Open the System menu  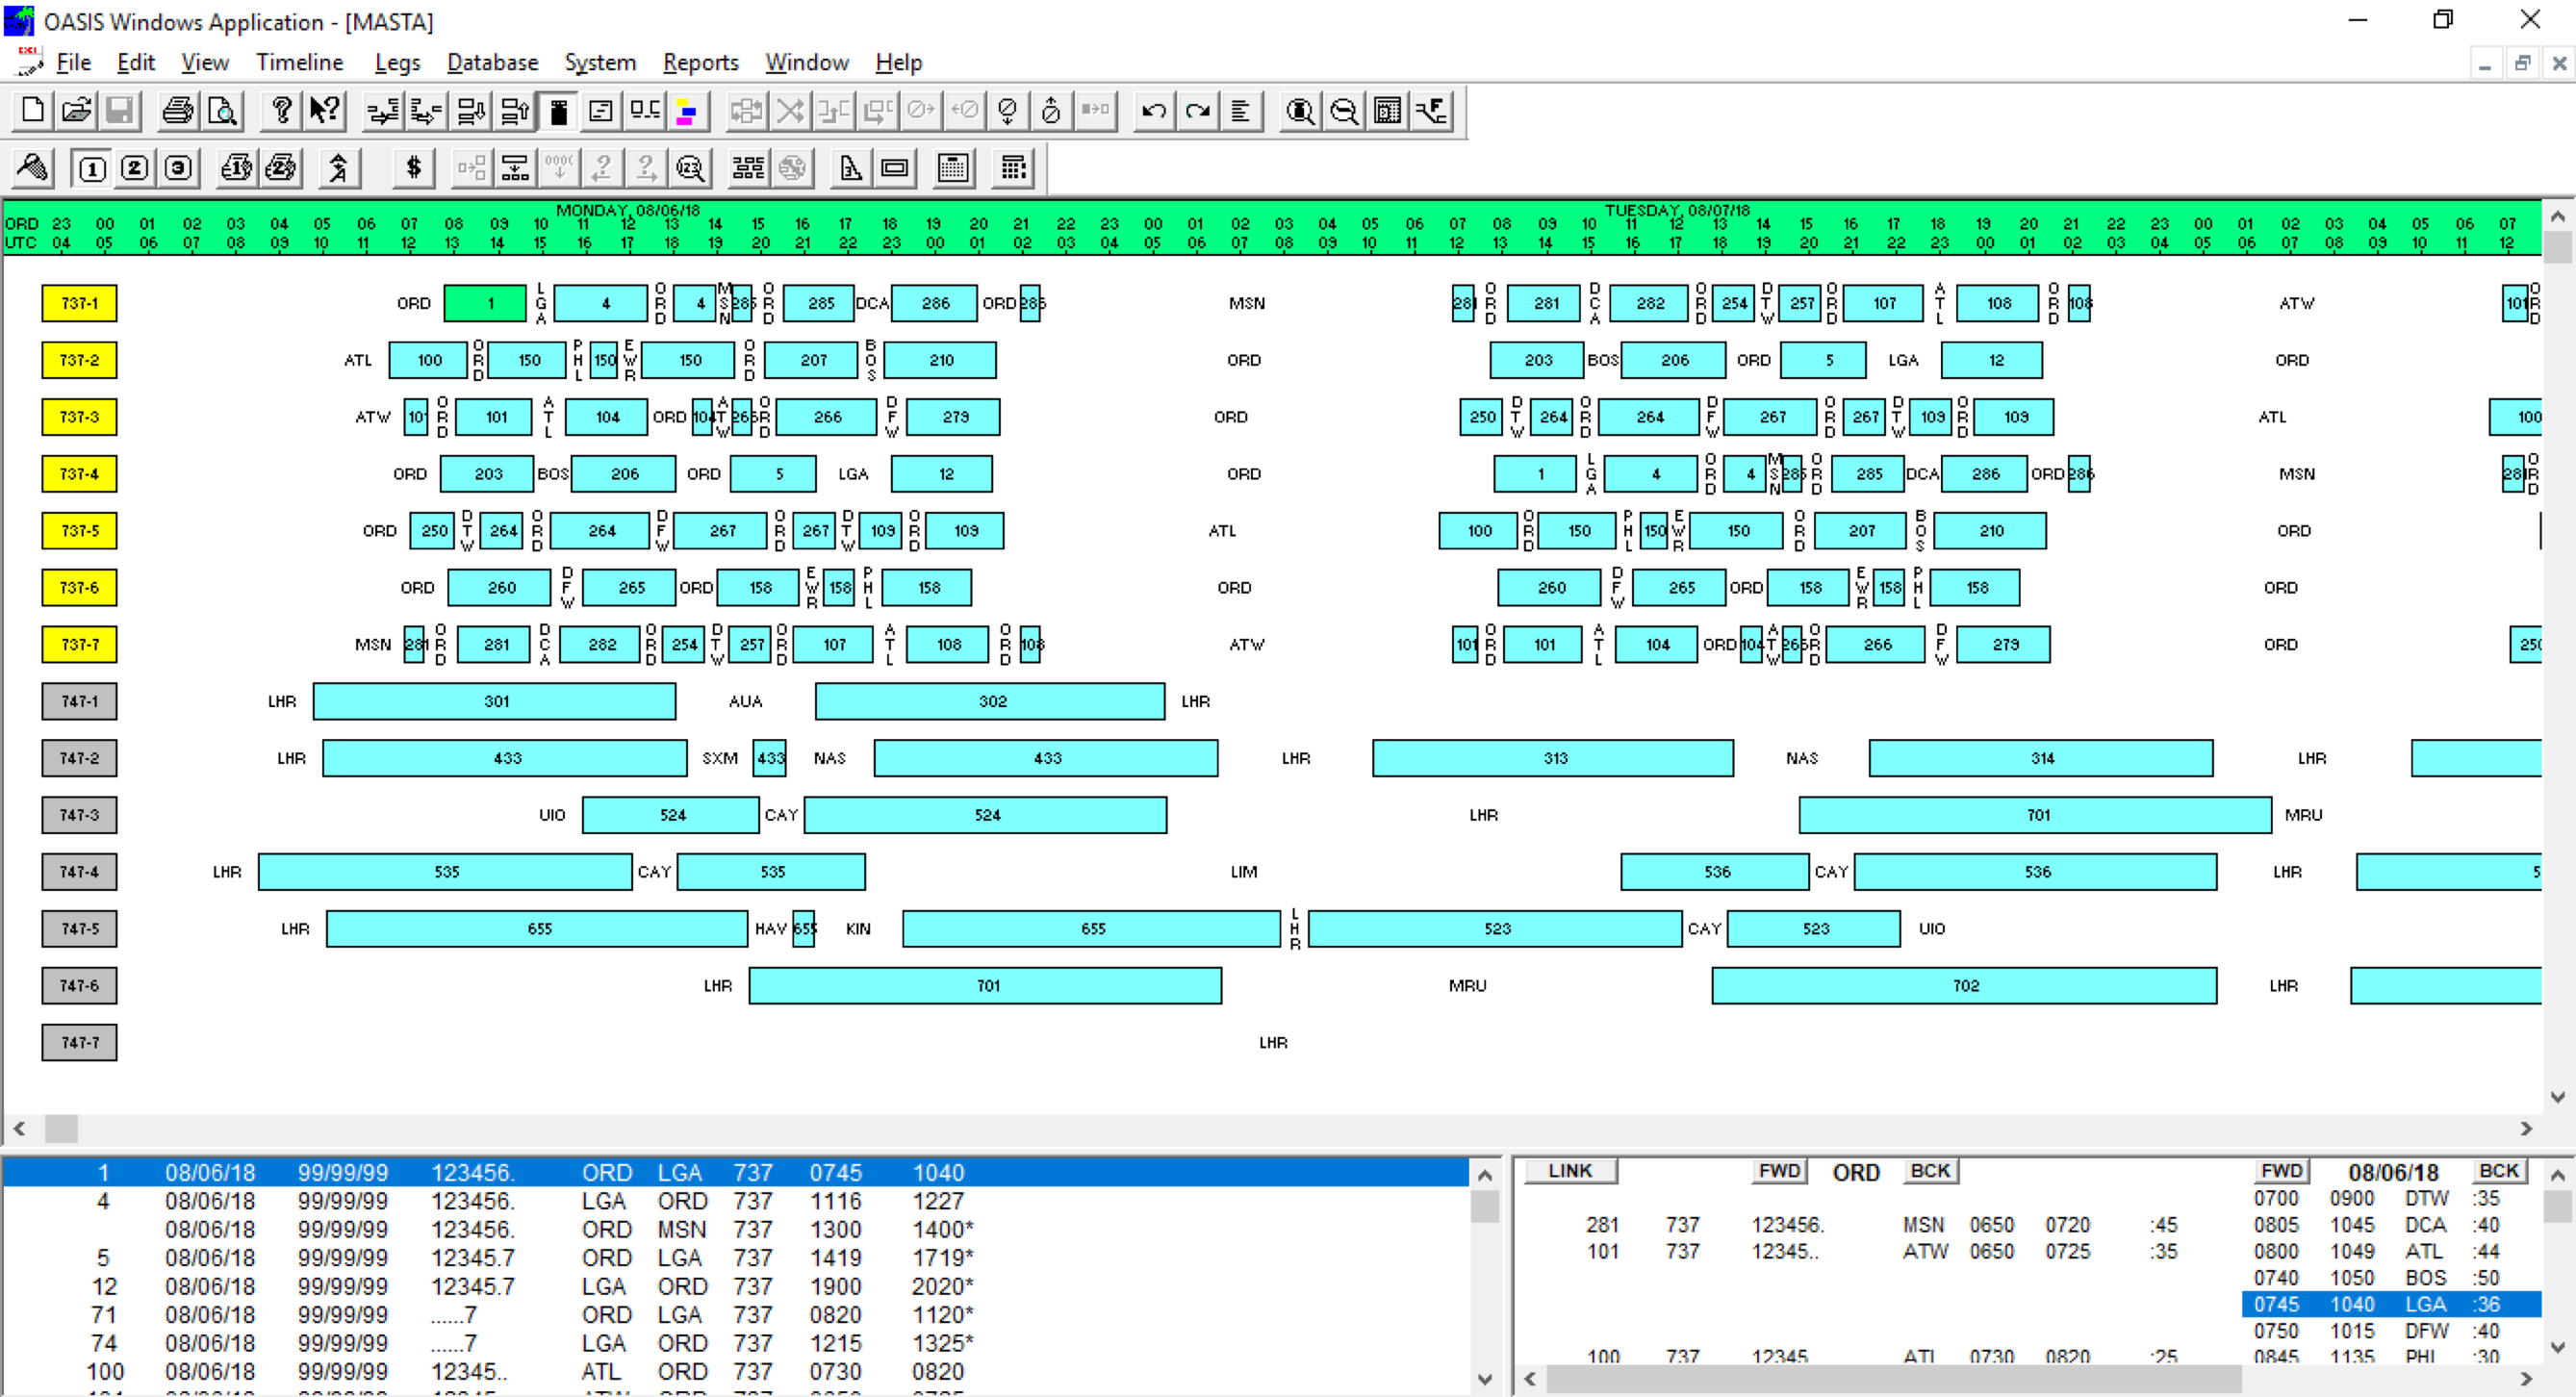coord(600,62)
